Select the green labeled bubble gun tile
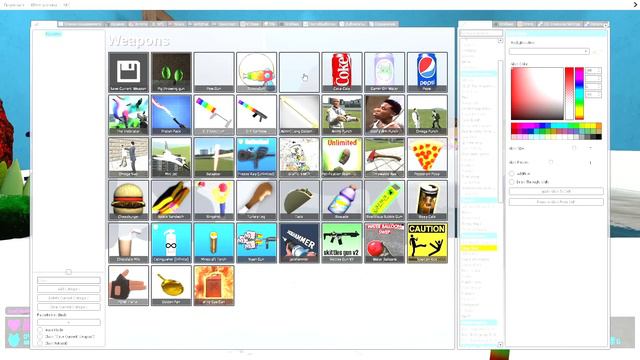This screenshot has height=360, width=640. pos(384,200)
